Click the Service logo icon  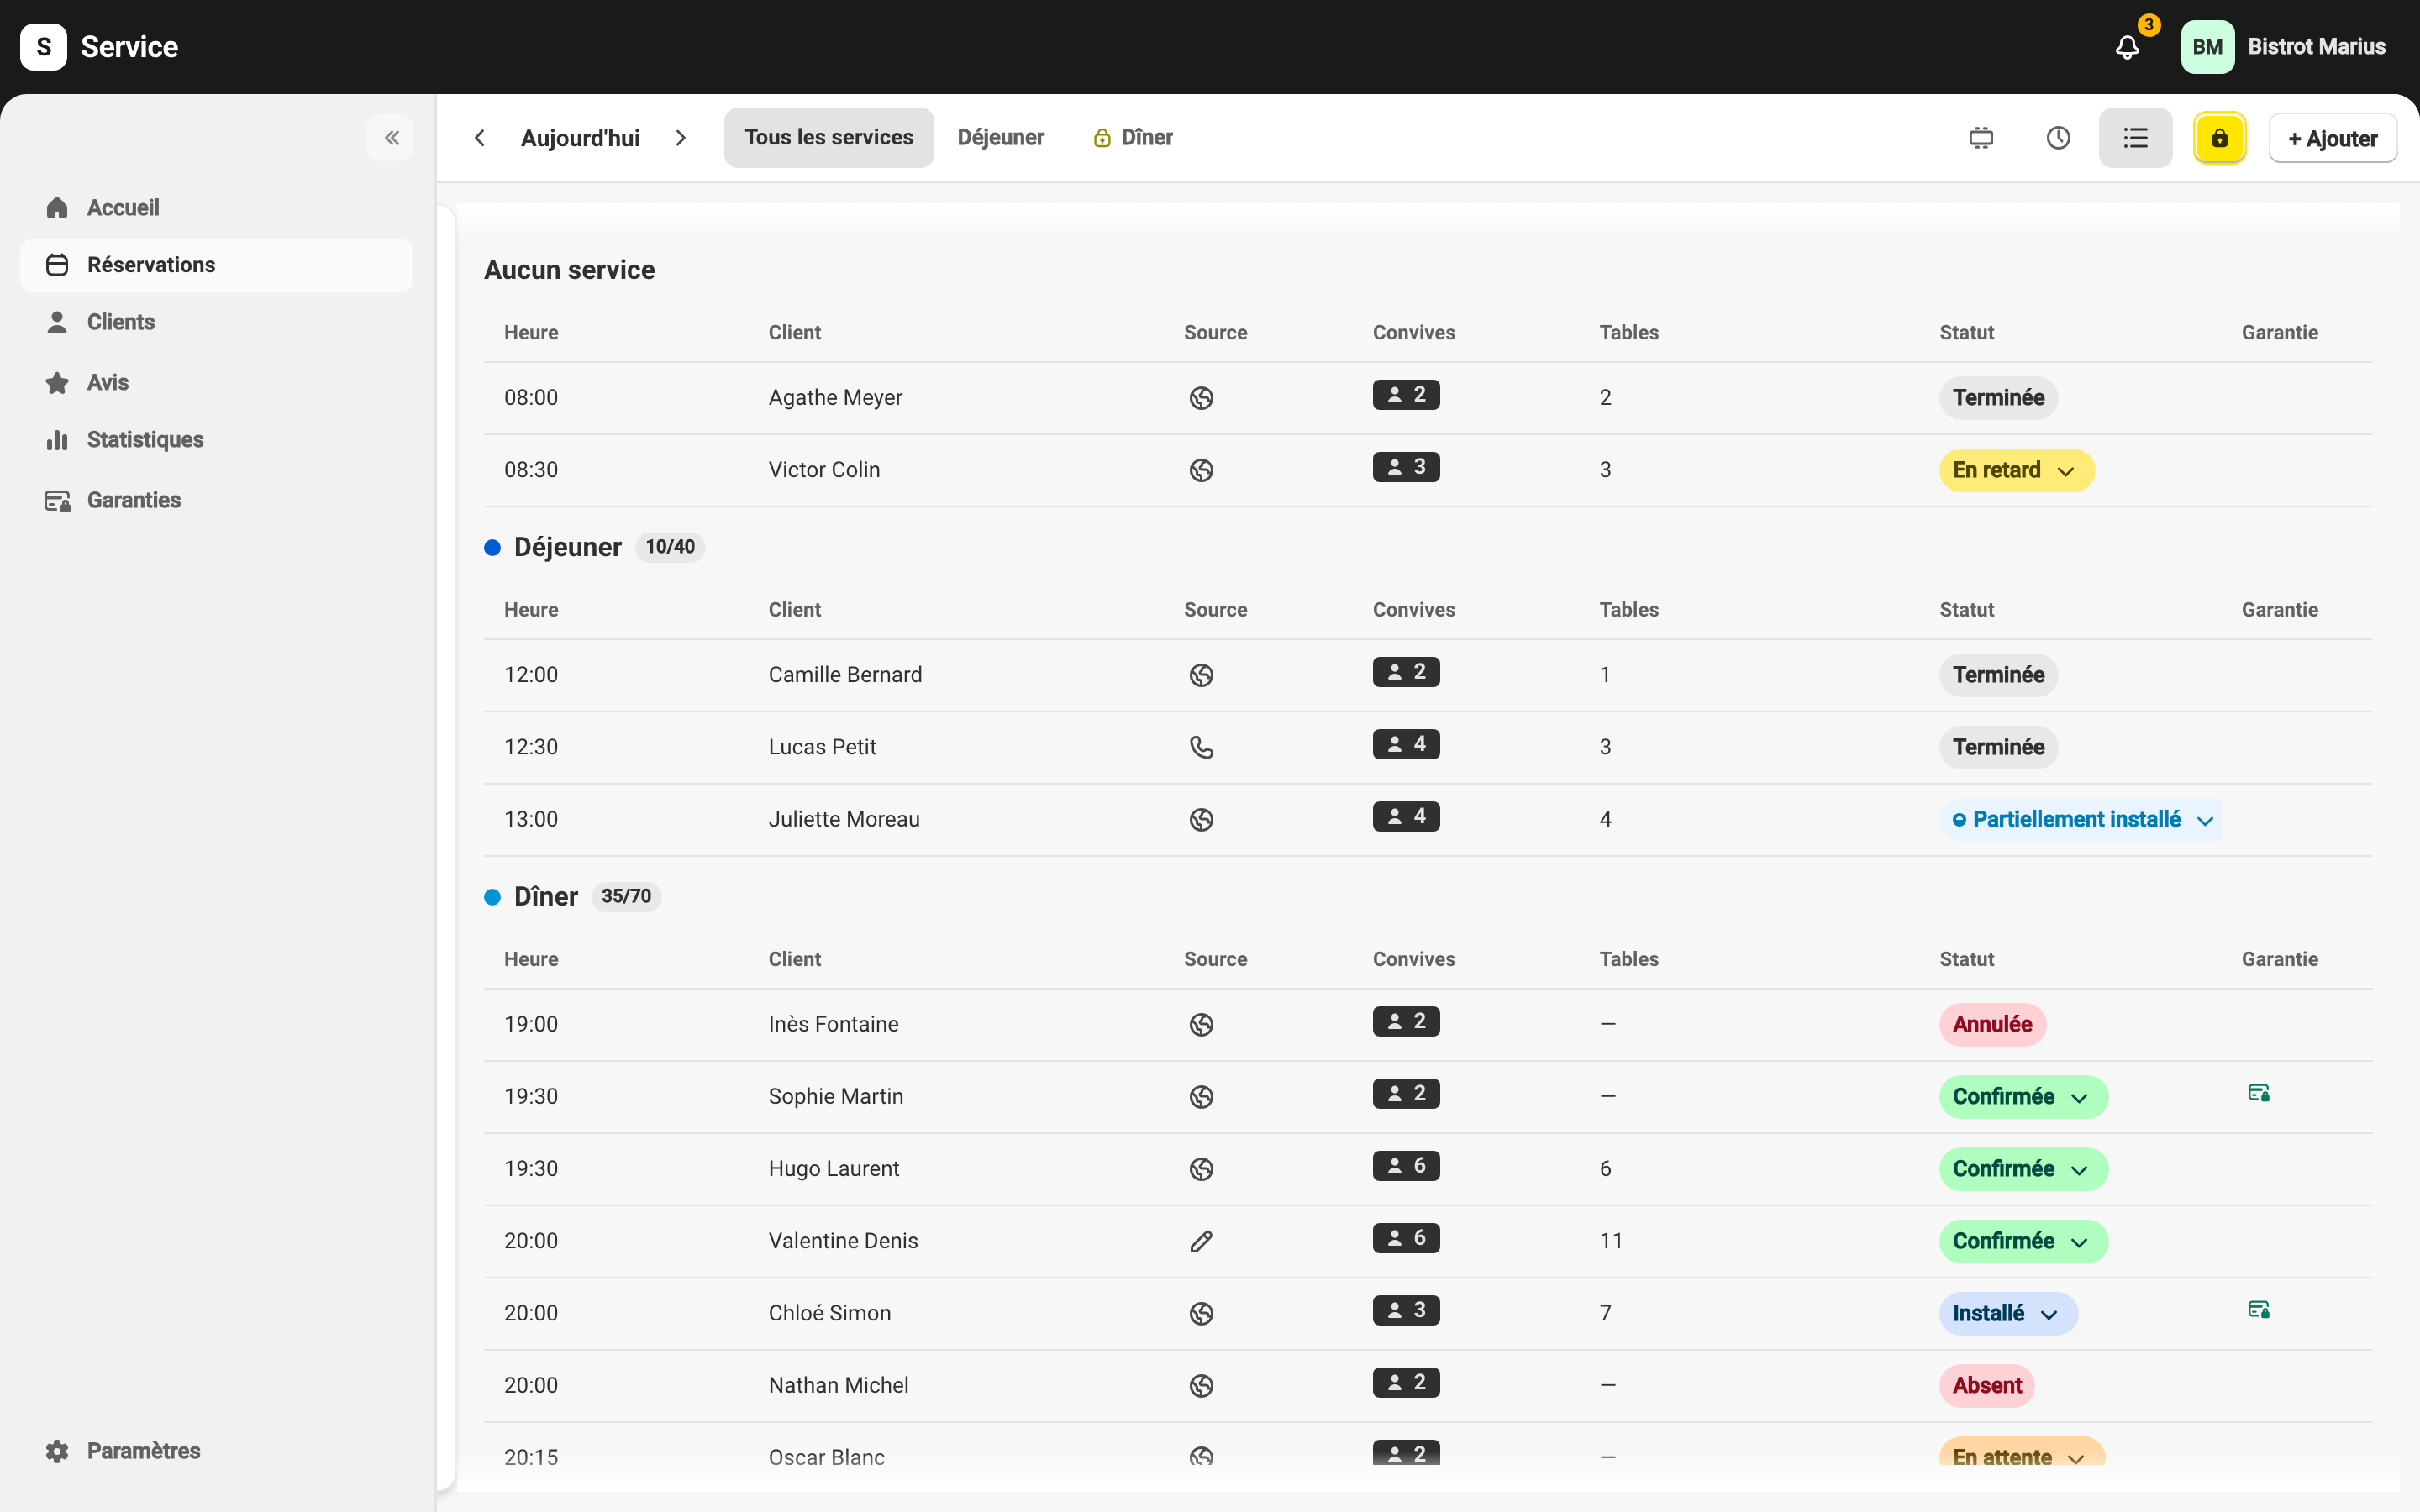[x=43, y=47]
